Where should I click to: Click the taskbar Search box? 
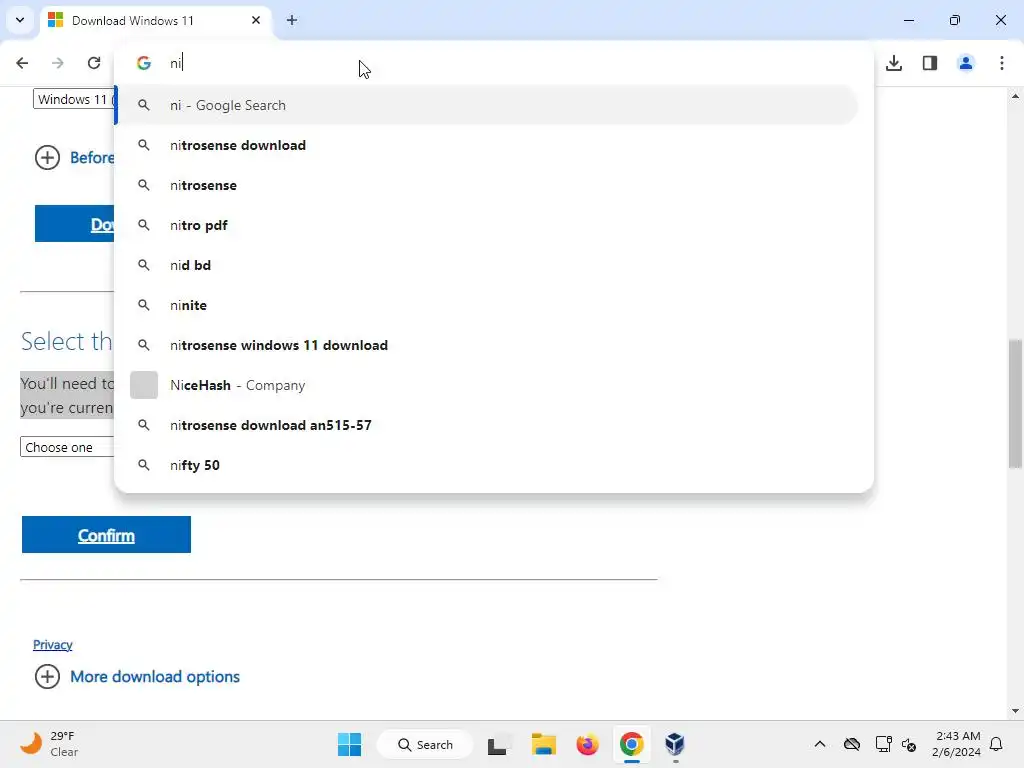(x=425, y=744)
